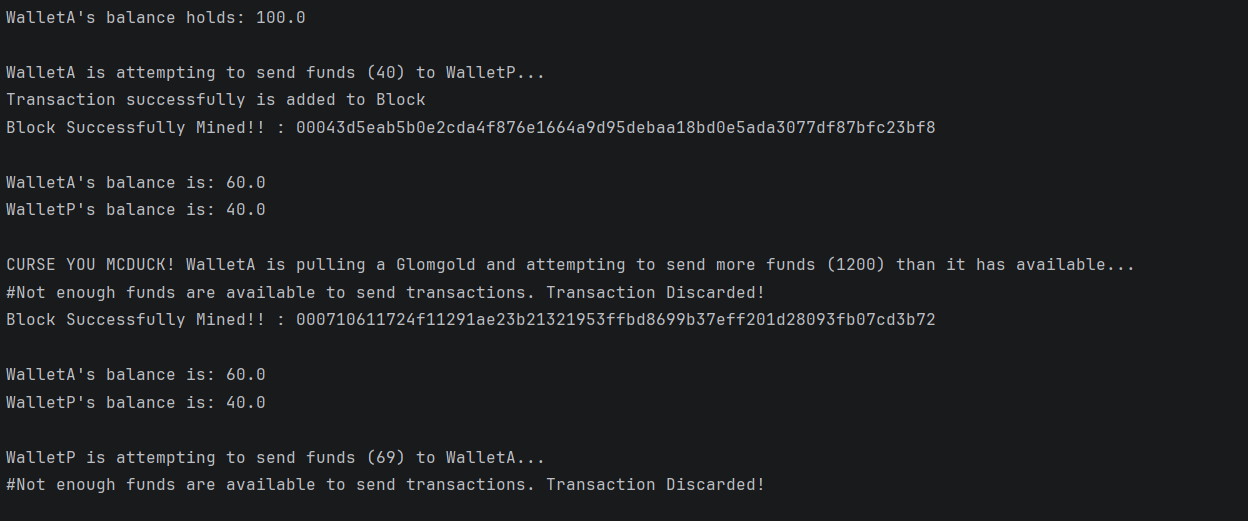Viewport: 1248px width, 521px height.
Task: Click "WalletA is attempting" on the (40) line
Action: click(111, 73)
